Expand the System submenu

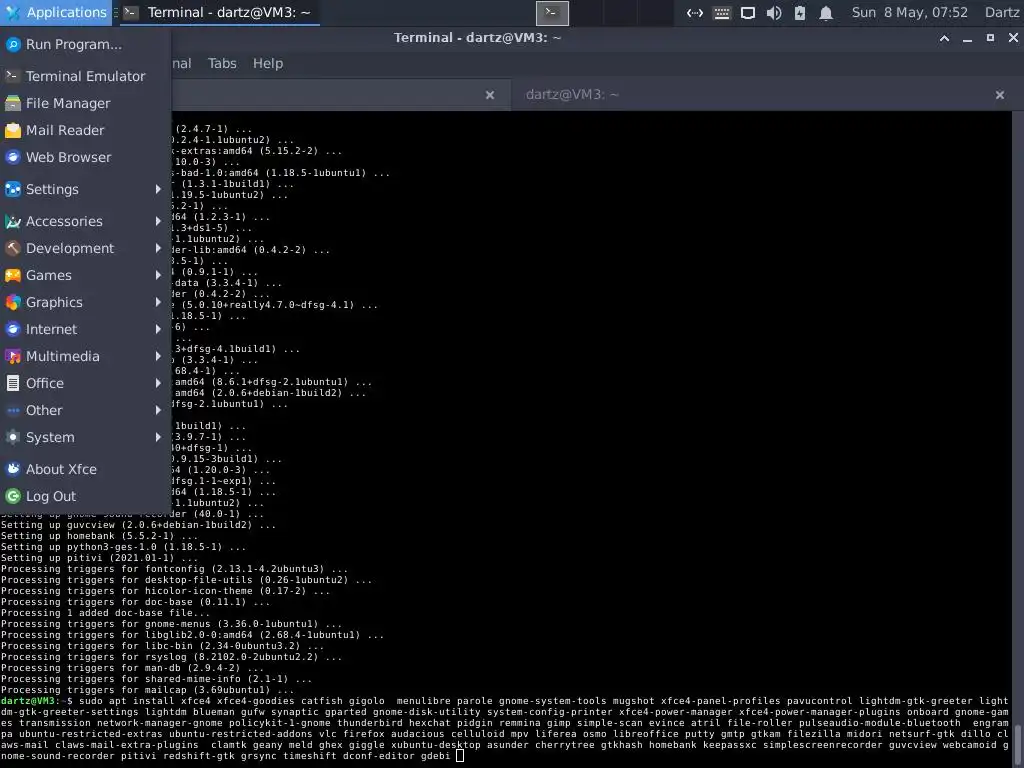(x=86, y=437)
